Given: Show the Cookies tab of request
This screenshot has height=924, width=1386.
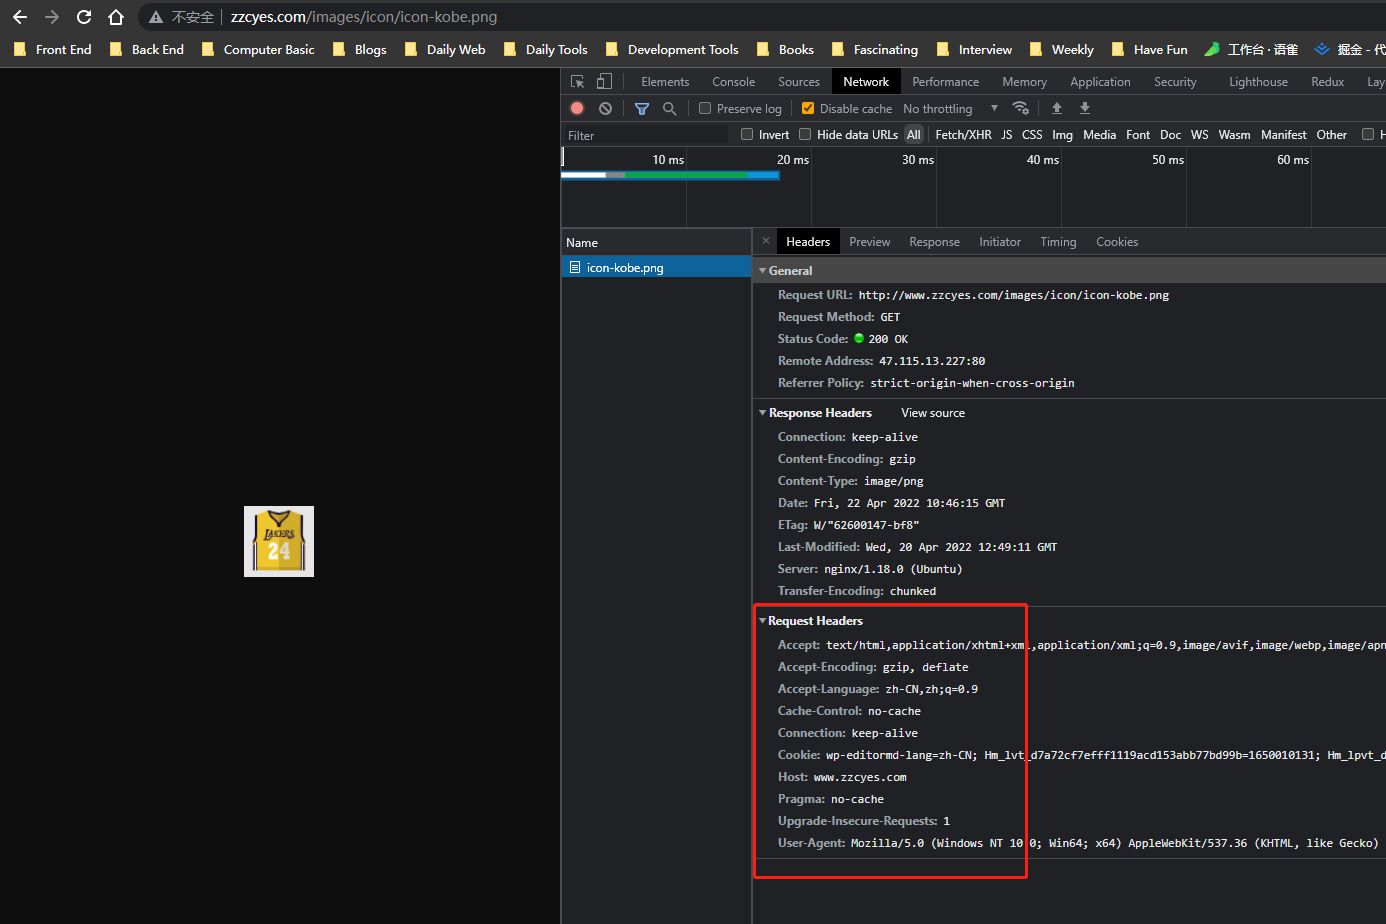Looking at the screenshot, I should point(1116,241).
